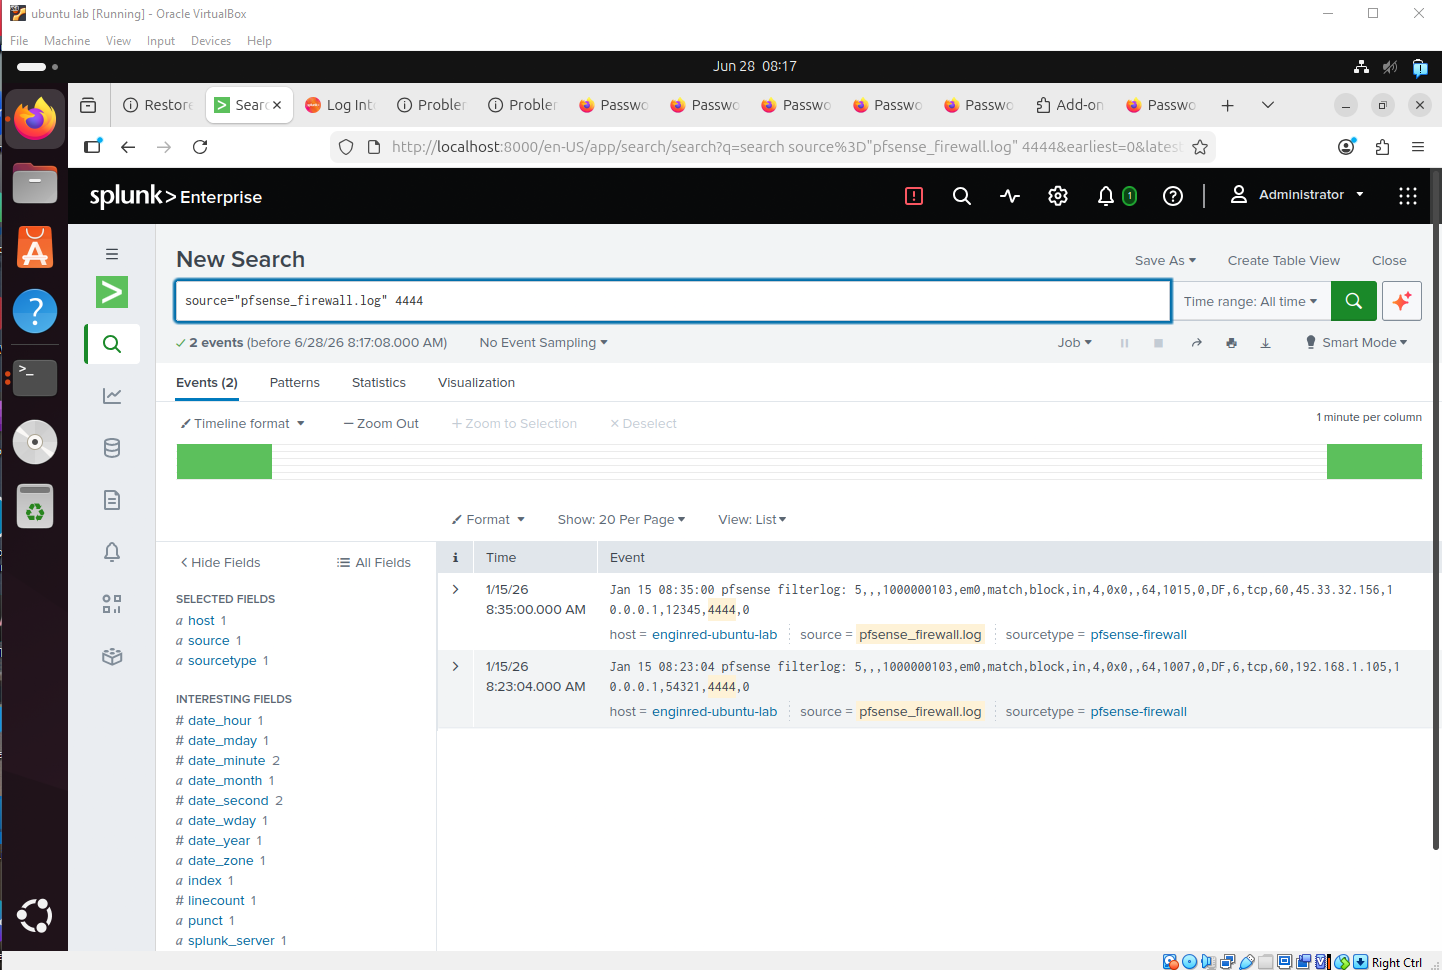Open the Administrator user menu
This screenshot has height=970, width=1442.
[x=1297, y=195]
